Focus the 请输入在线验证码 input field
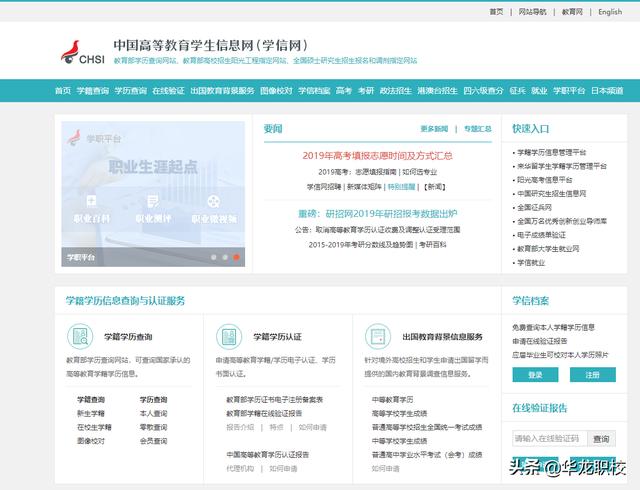 pos(549,439)
